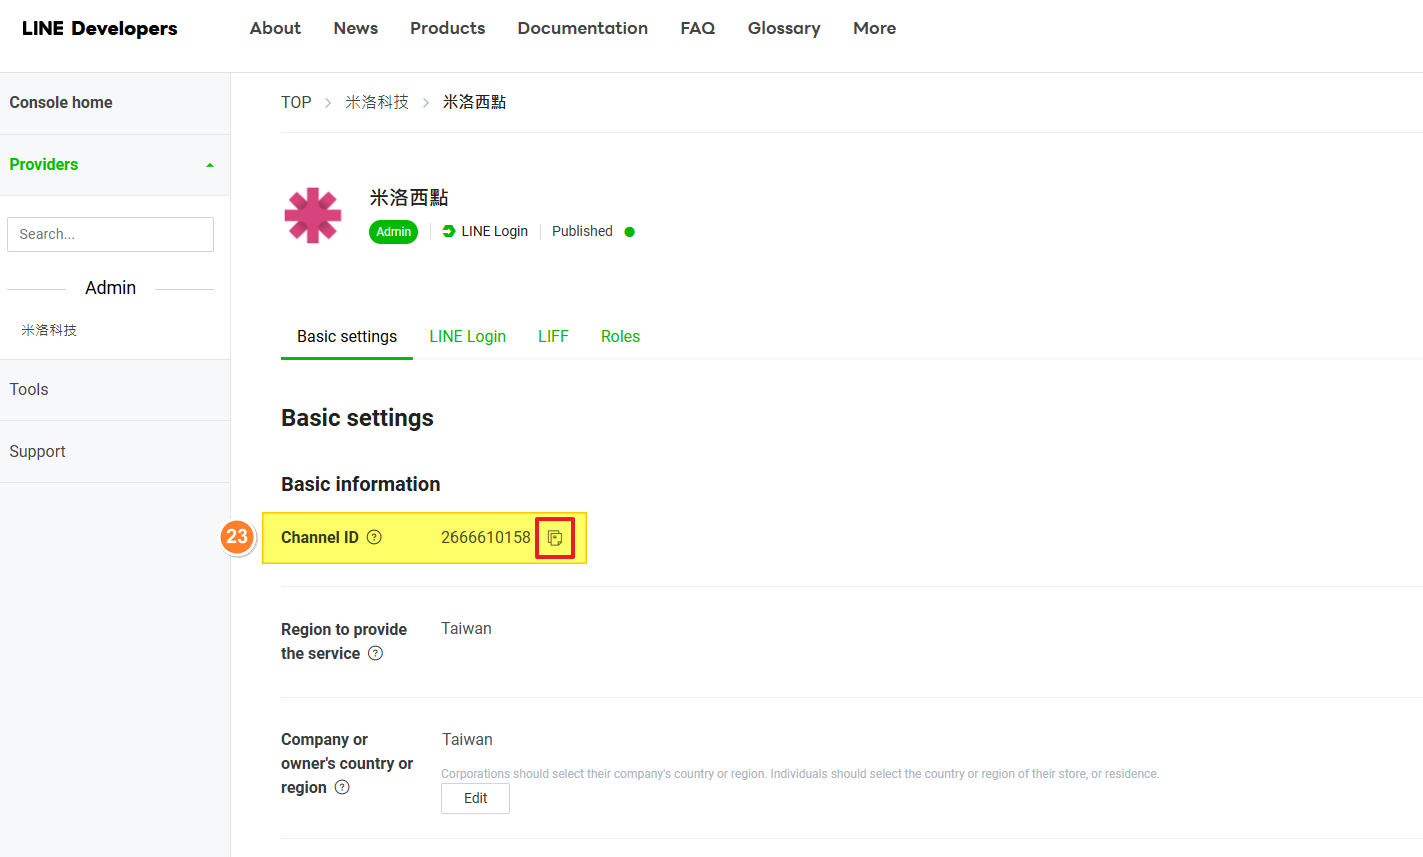Open help for Region to provide the service
The width and height of the screenshot is (1423, 857).
point(375,653)
